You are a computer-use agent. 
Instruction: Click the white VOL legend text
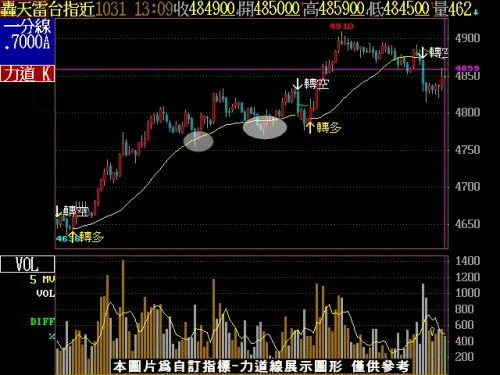point(45,294)
